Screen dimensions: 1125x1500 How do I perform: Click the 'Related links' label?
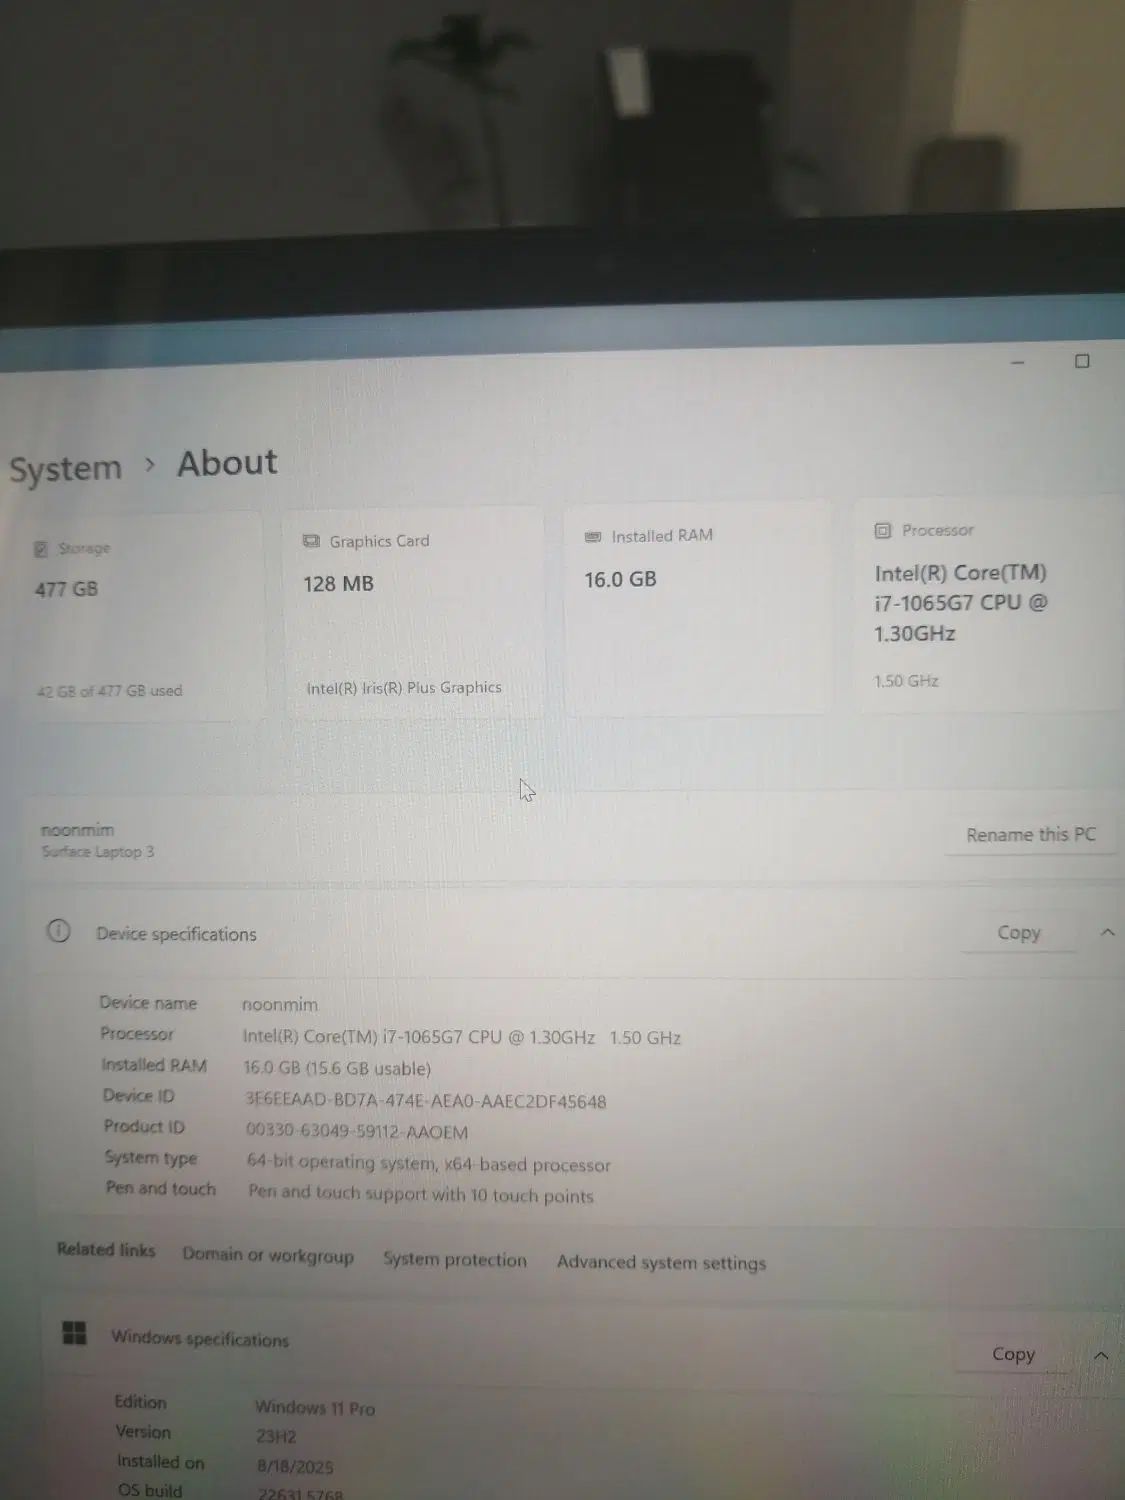point(106,1249)
